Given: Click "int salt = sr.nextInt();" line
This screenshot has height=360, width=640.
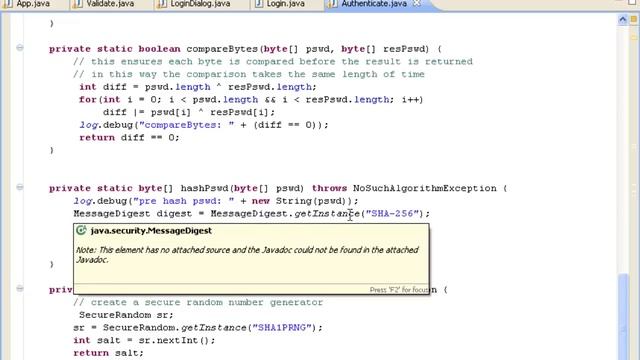Looking at the screenshot, I should [x=144, y=340].
